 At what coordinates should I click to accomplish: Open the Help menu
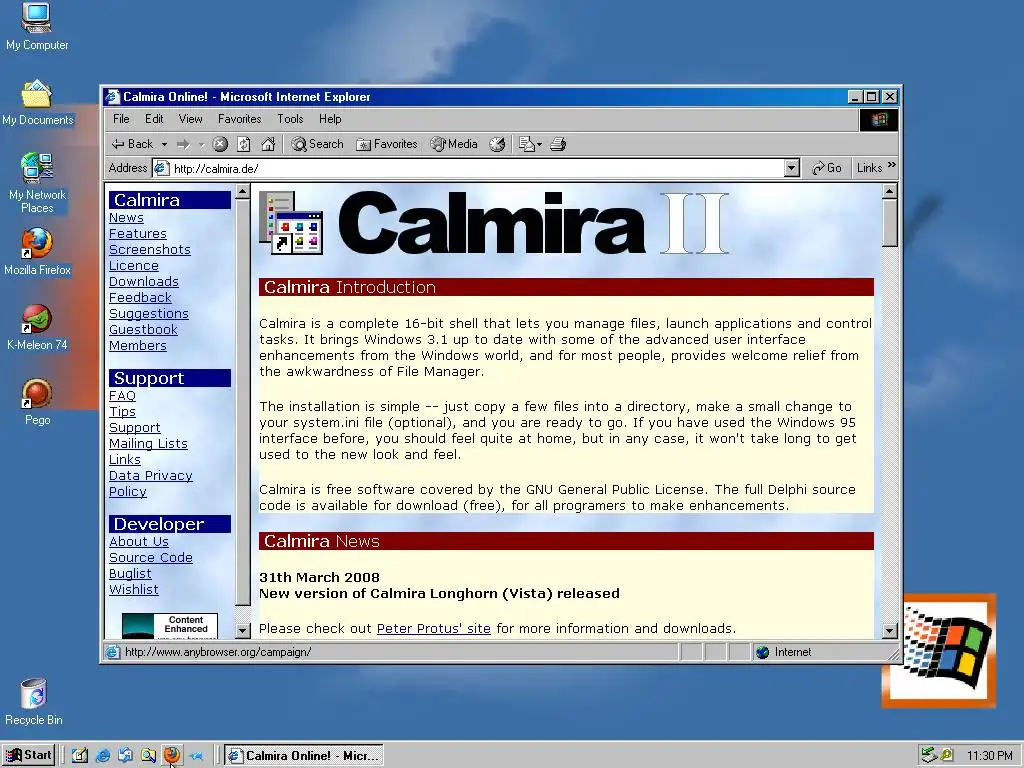pos(330,119)
